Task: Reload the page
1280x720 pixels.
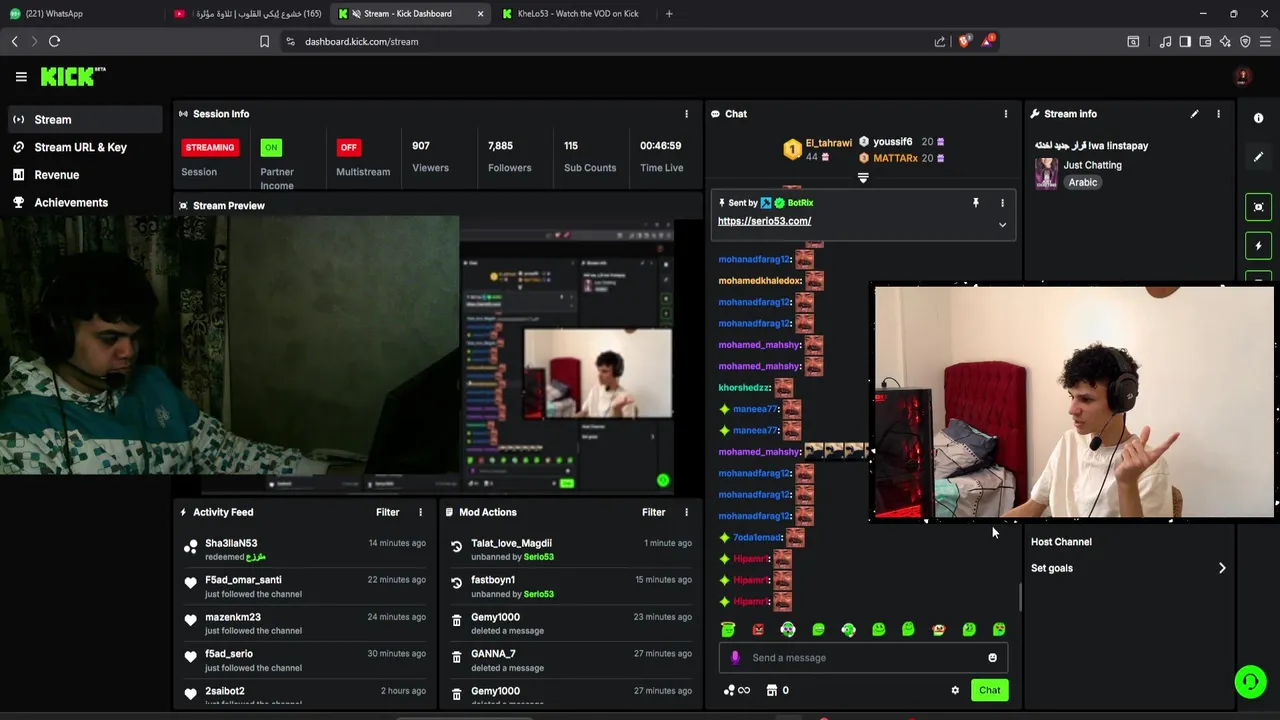Action: [x=54, y=41]
